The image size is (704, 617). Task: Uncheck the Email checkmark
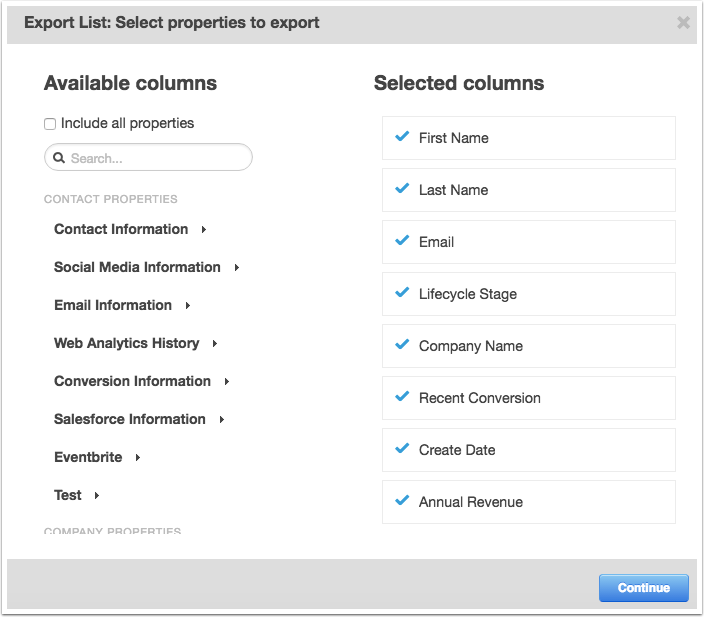402,240
